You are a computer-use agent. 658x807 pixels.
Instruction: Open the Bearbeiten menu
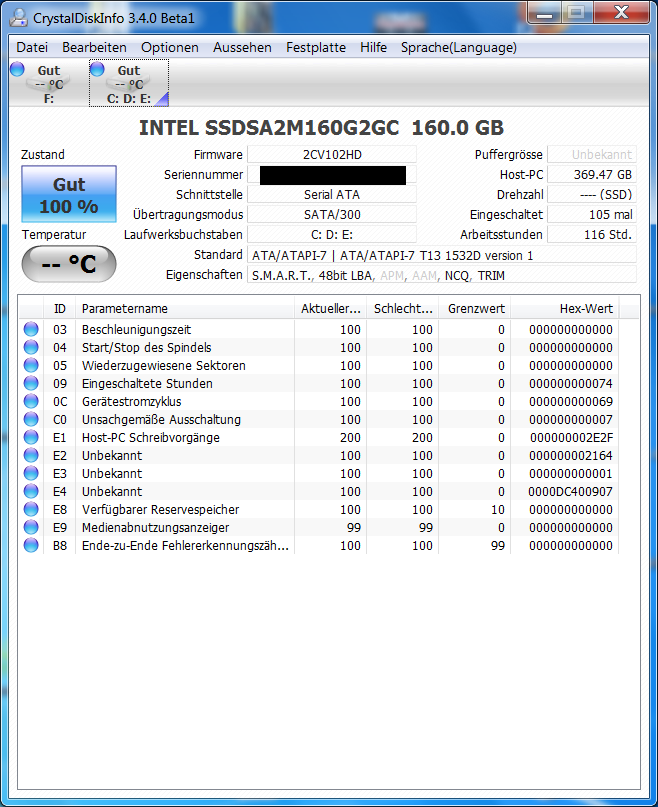[x=94, y=47]
